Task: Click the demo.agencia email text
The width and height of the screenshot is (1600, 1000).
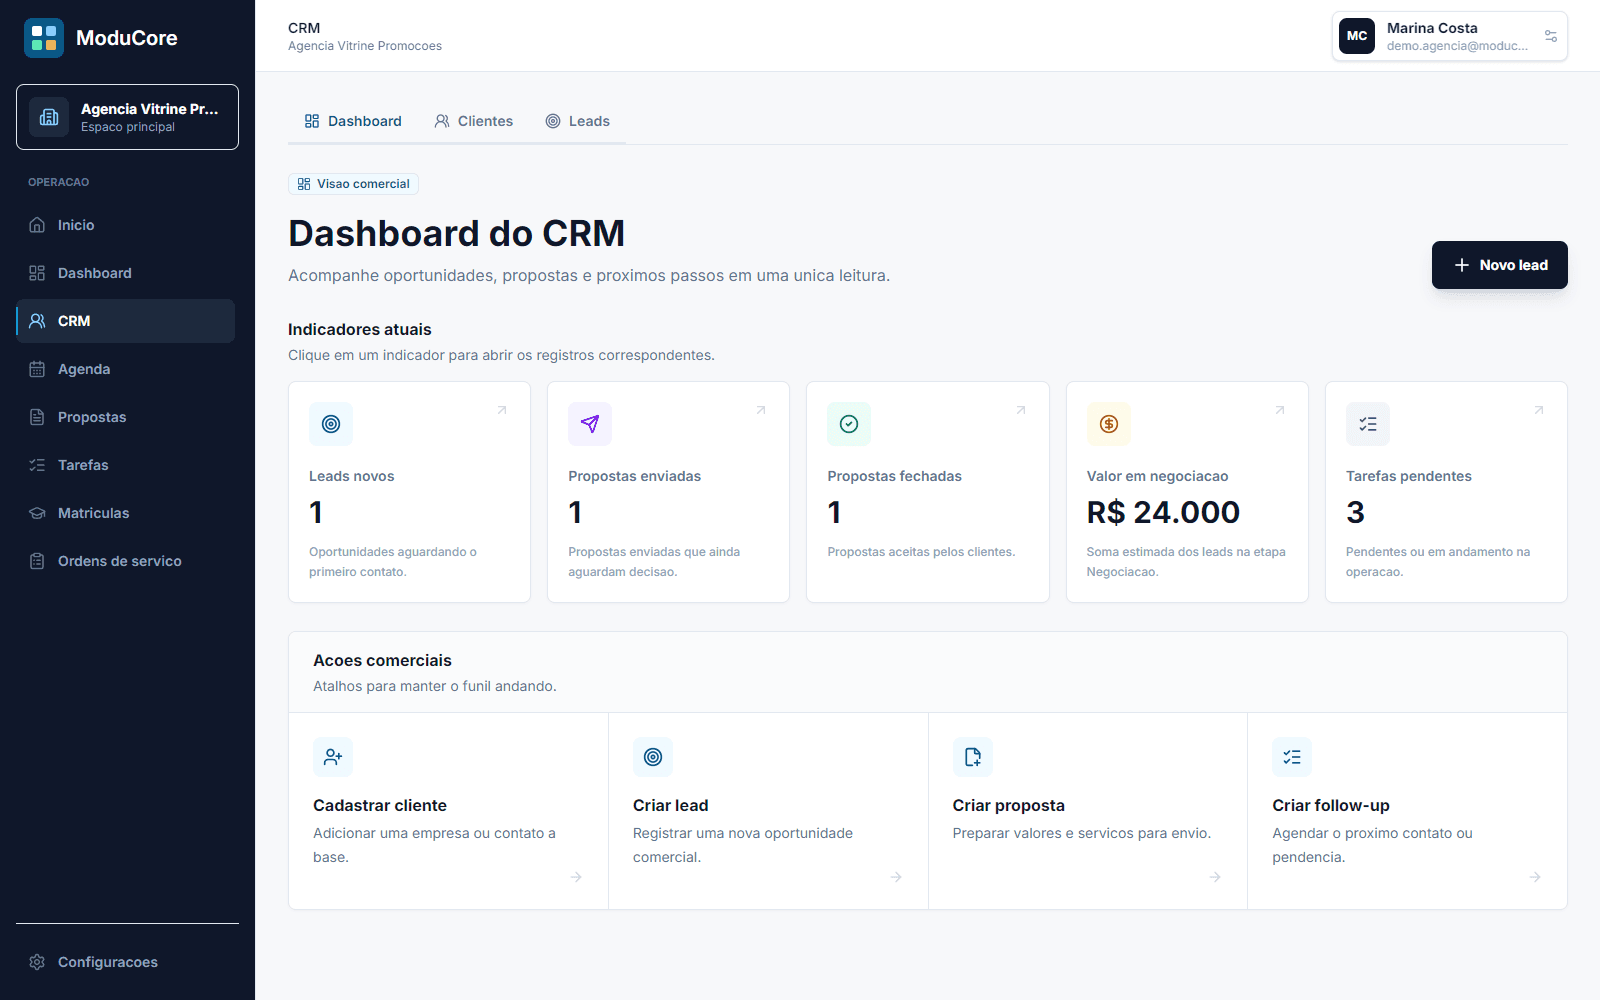Action: 1457,46
